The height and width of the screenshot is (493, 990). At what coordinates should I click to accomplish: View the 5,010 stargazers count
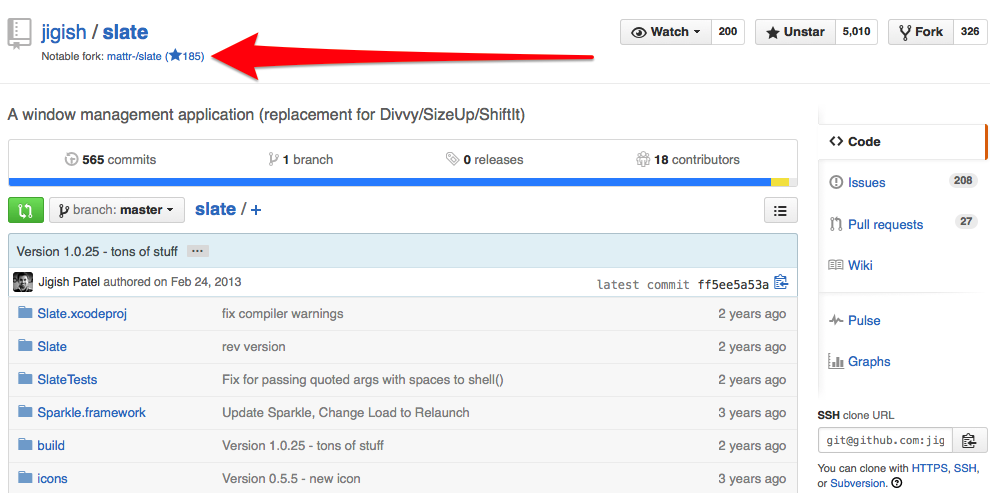(x=856, y=32)
